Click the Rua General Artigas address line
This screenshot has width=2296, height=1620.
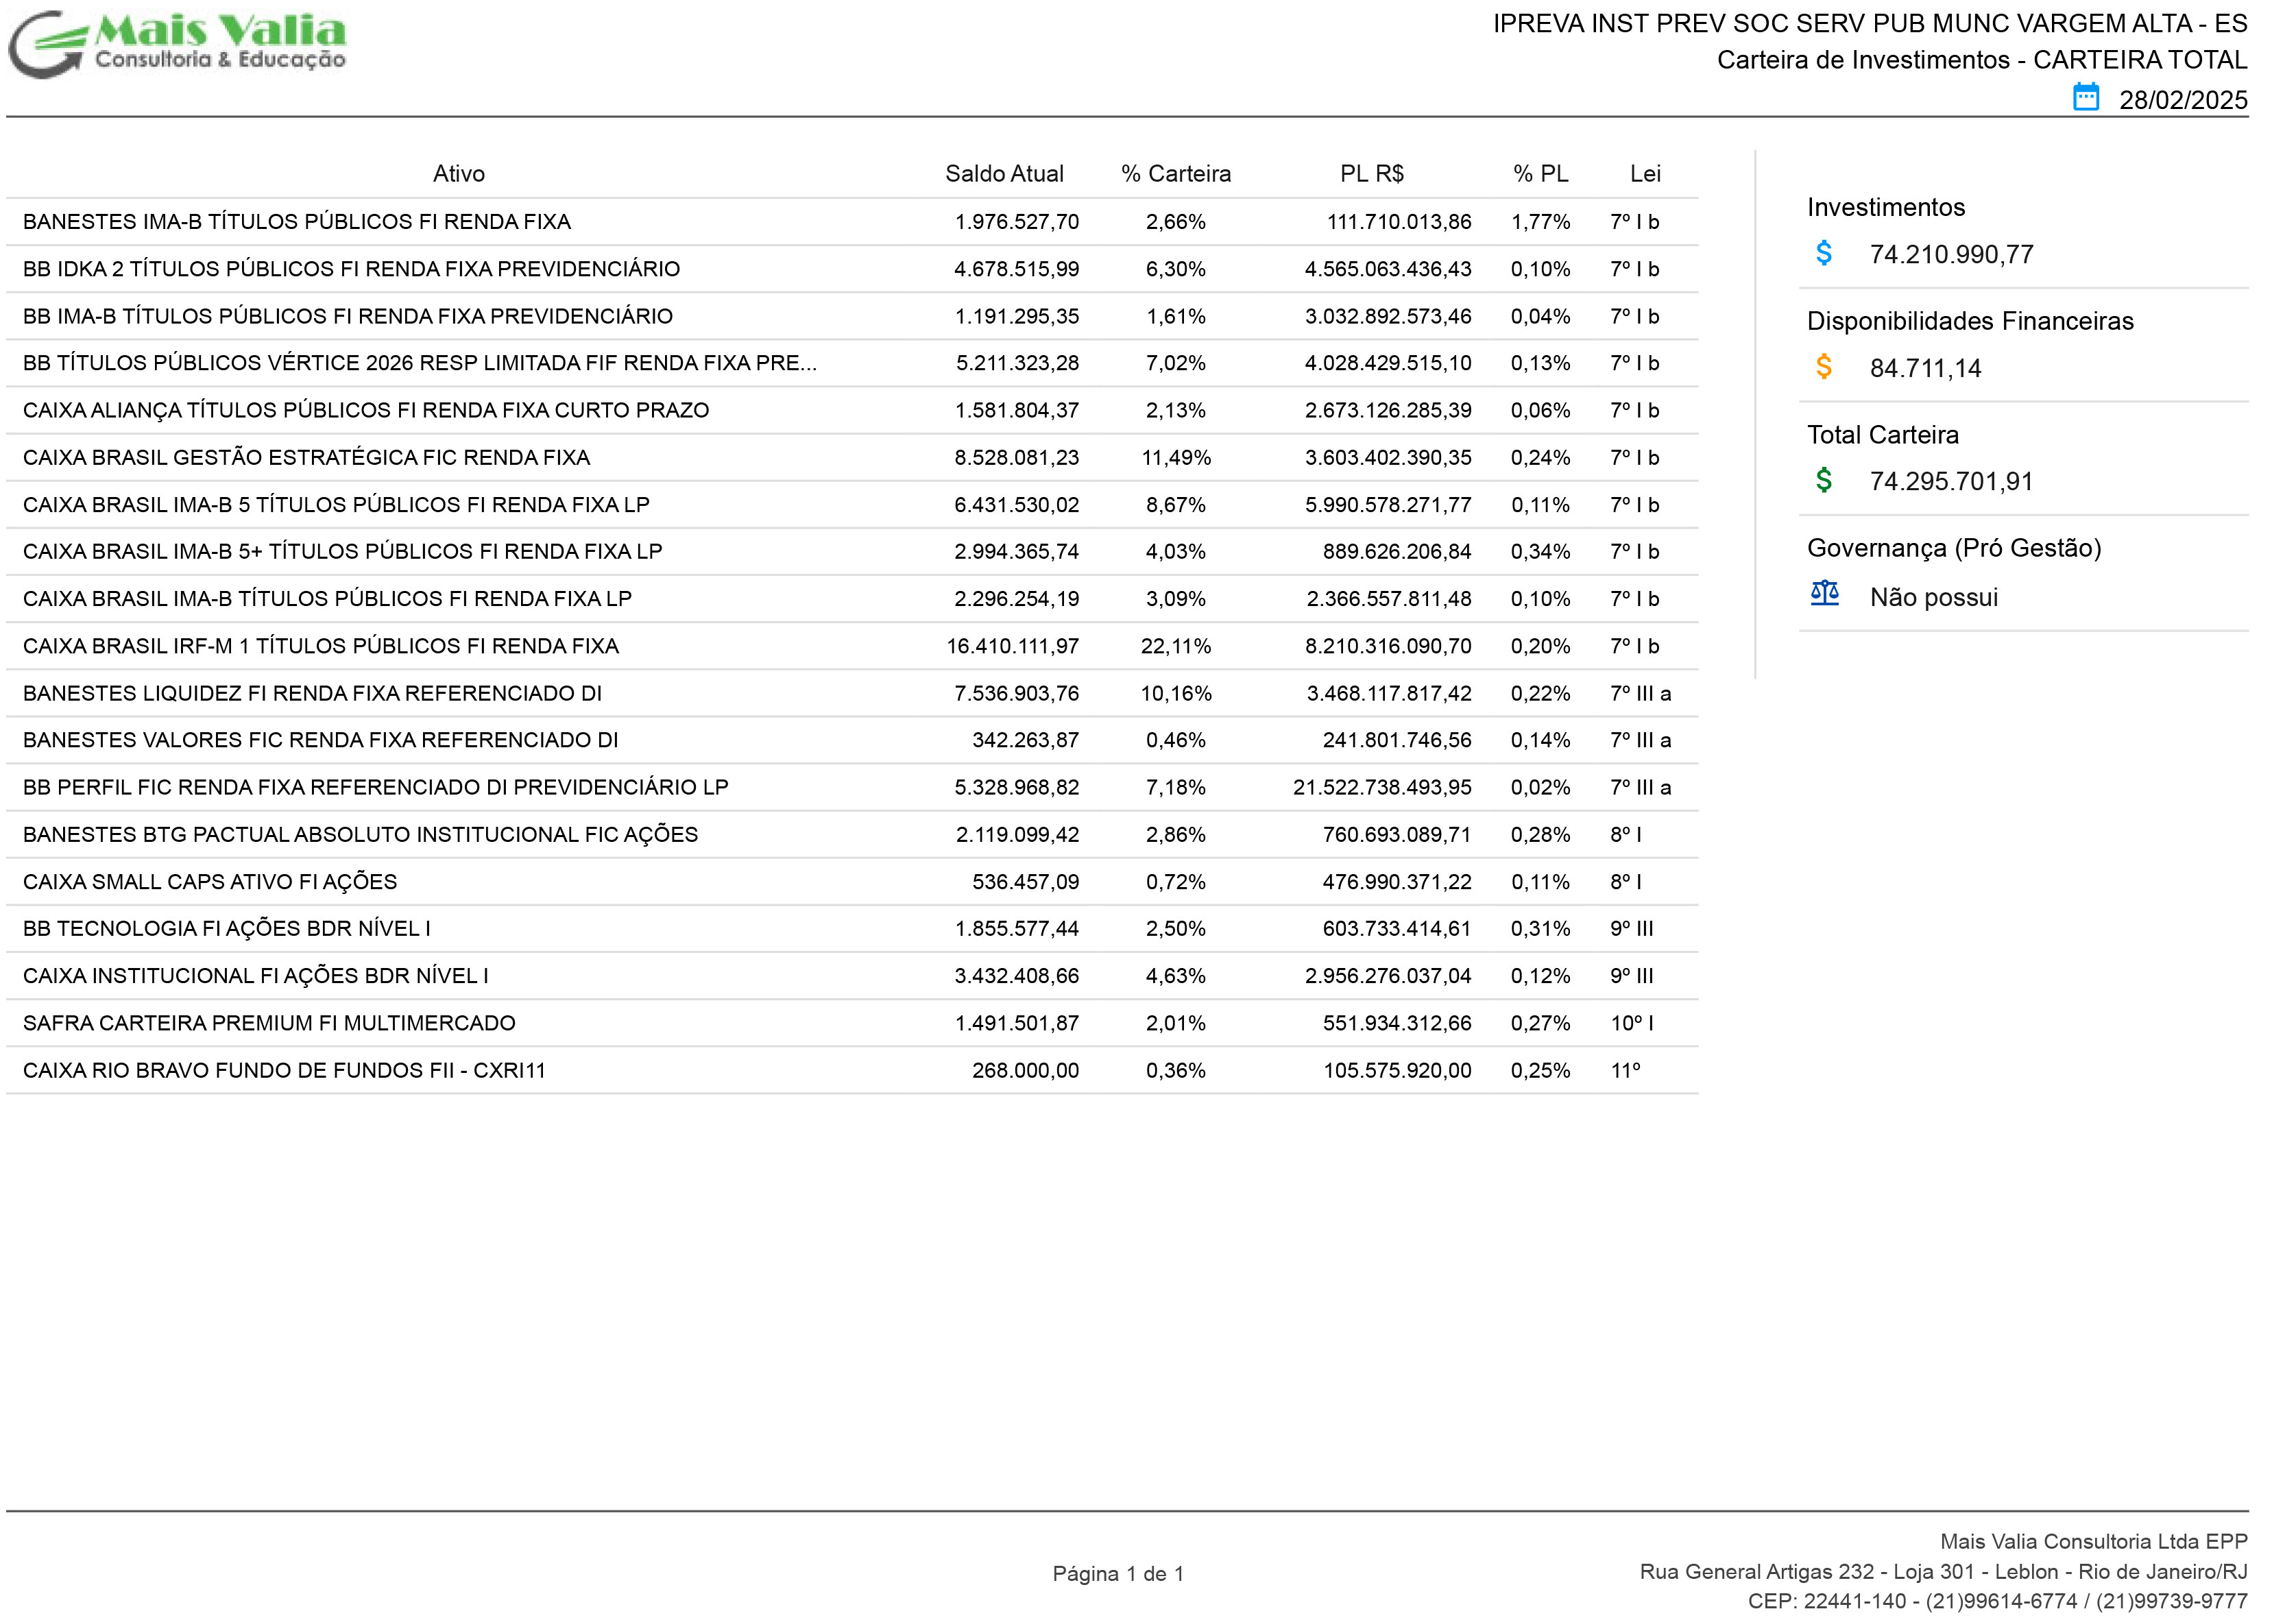point(1943,1572)
